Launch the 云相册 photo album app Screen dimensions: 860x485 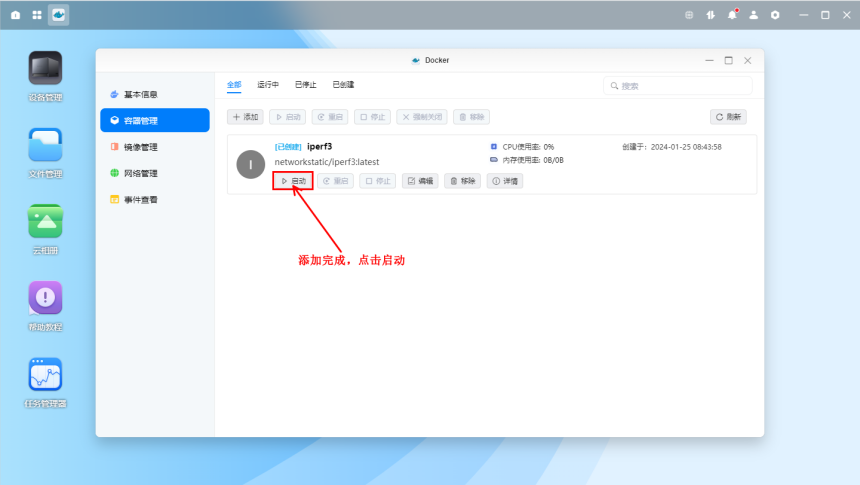(x=46, y=222)
